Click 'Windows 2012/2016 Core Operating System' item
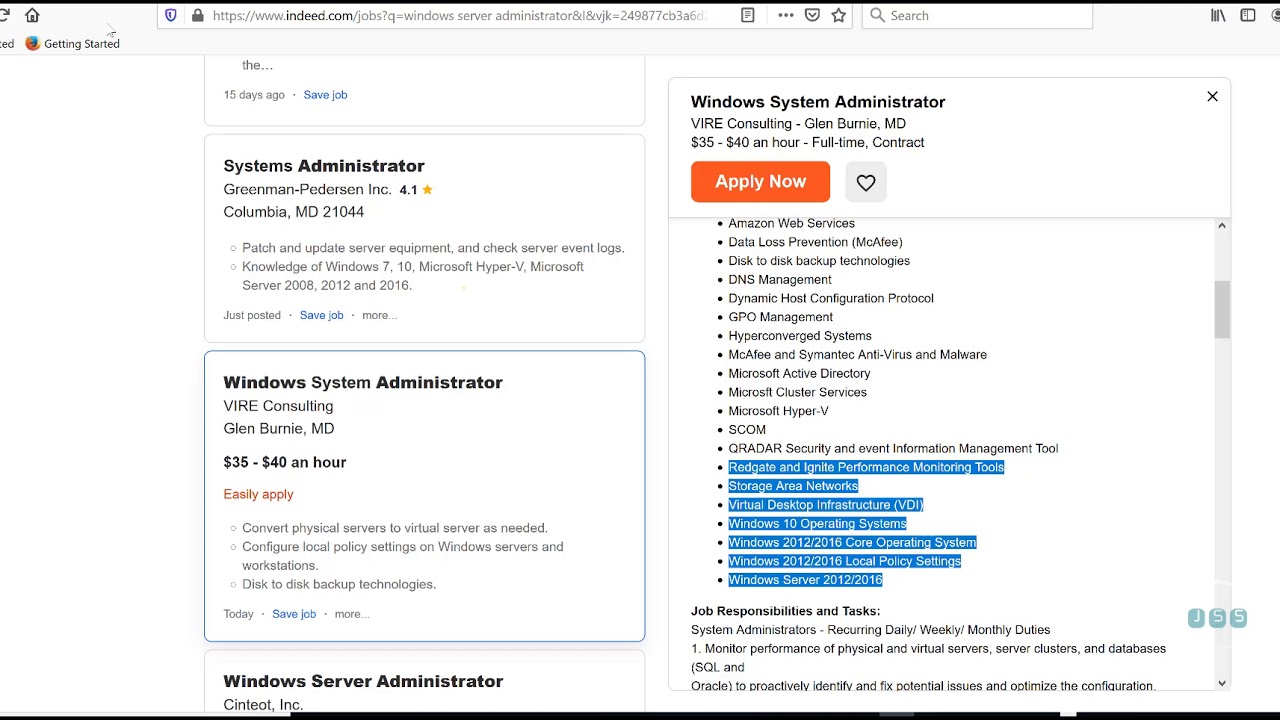This screenshot has height=720, width=1280. point(852,542)
